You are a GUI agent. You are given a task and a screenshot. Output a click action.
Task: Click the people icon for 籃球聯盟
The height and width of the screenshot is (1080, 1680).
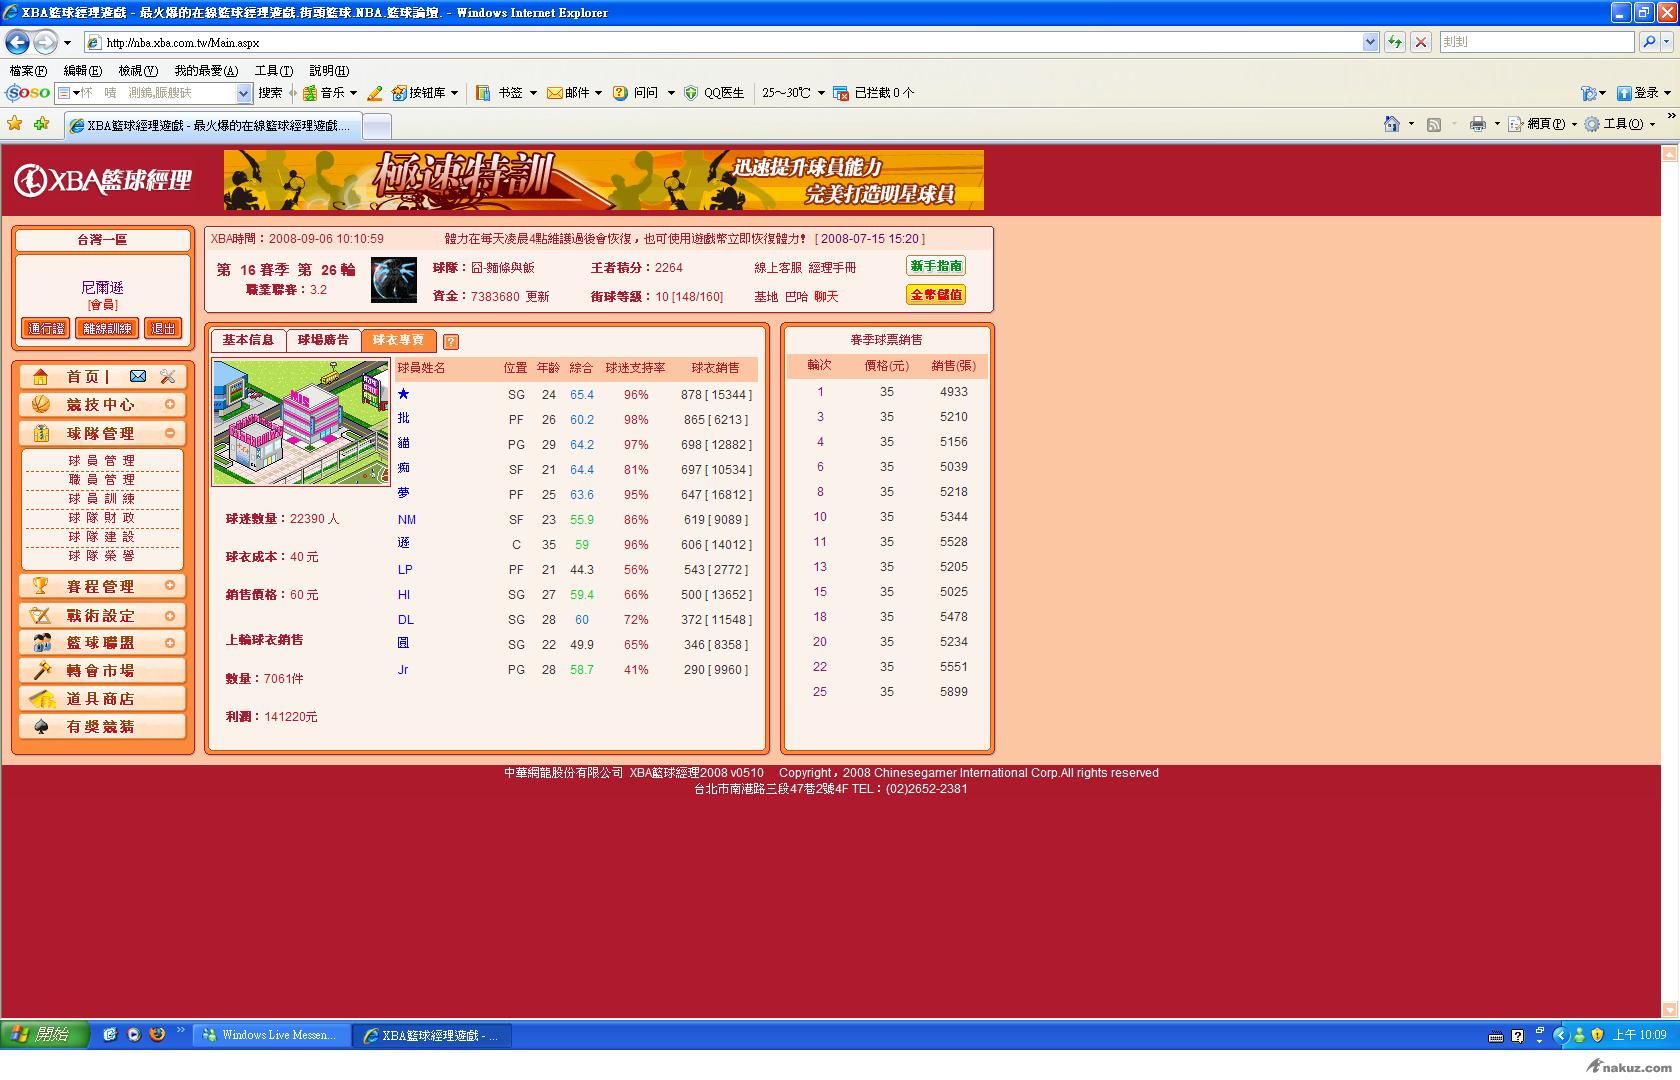41,643
